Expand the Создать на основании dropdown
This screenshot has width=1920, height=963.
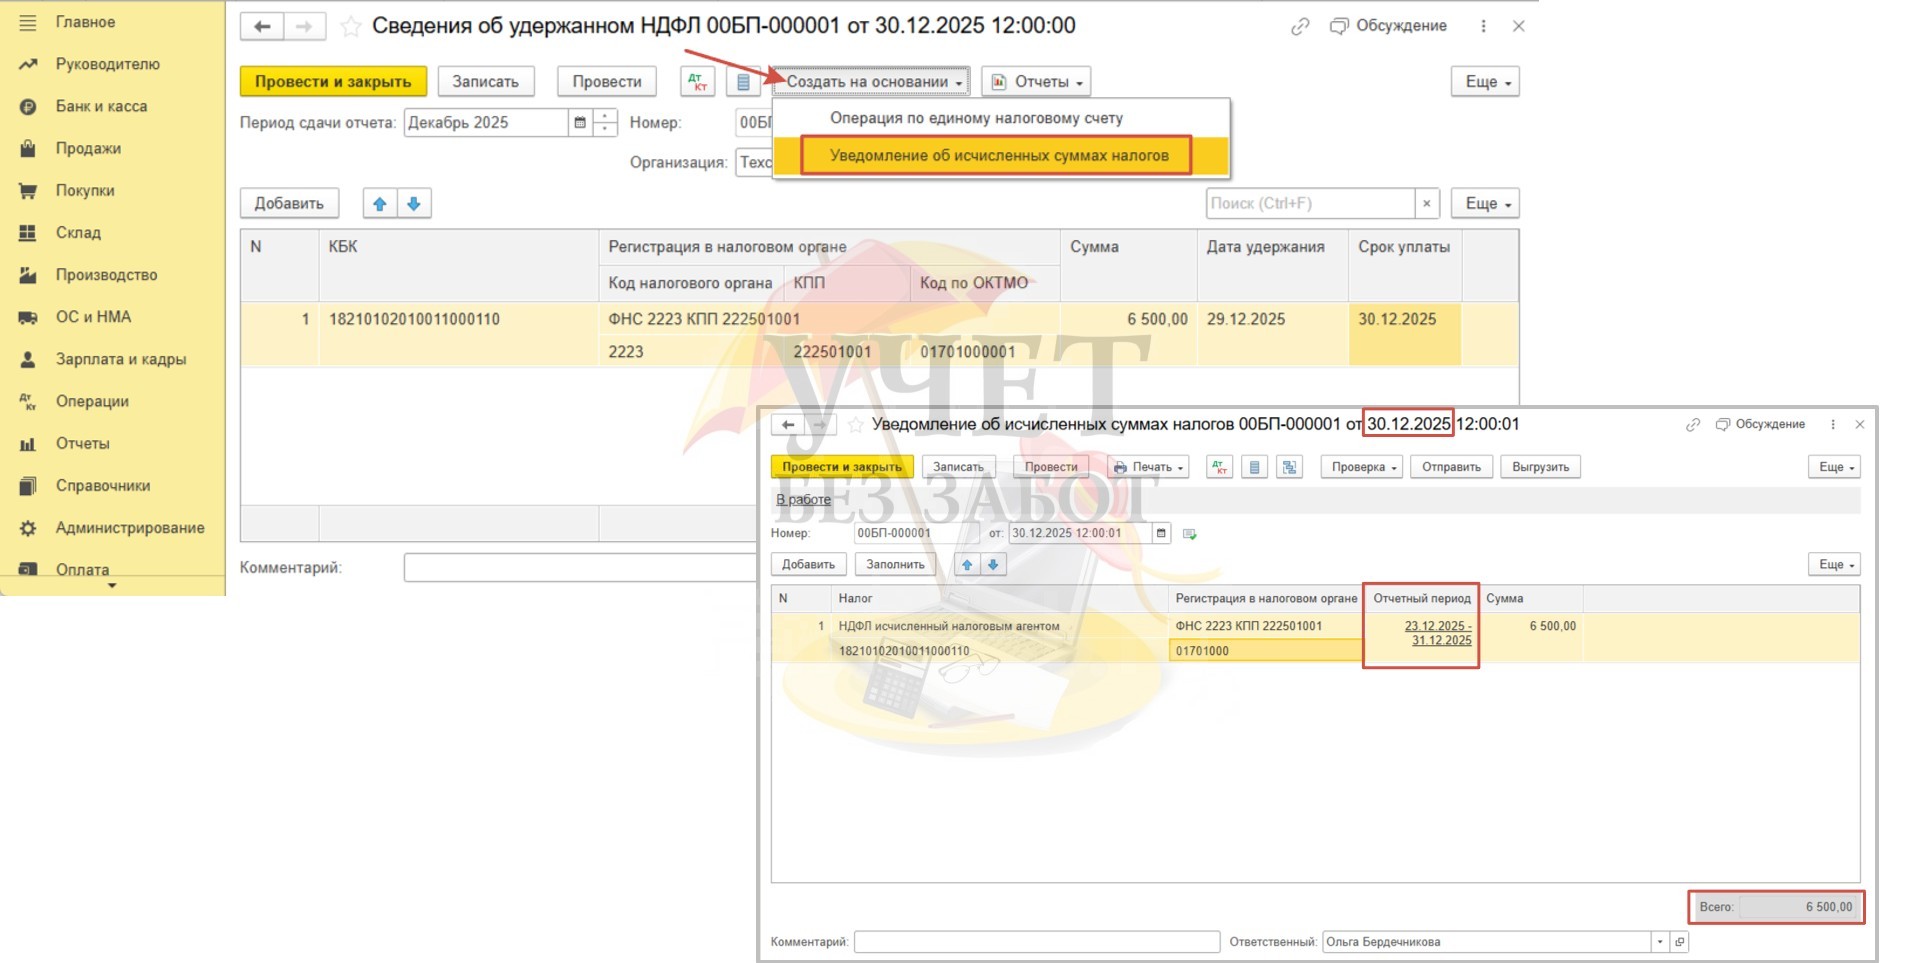pos(871,82)
